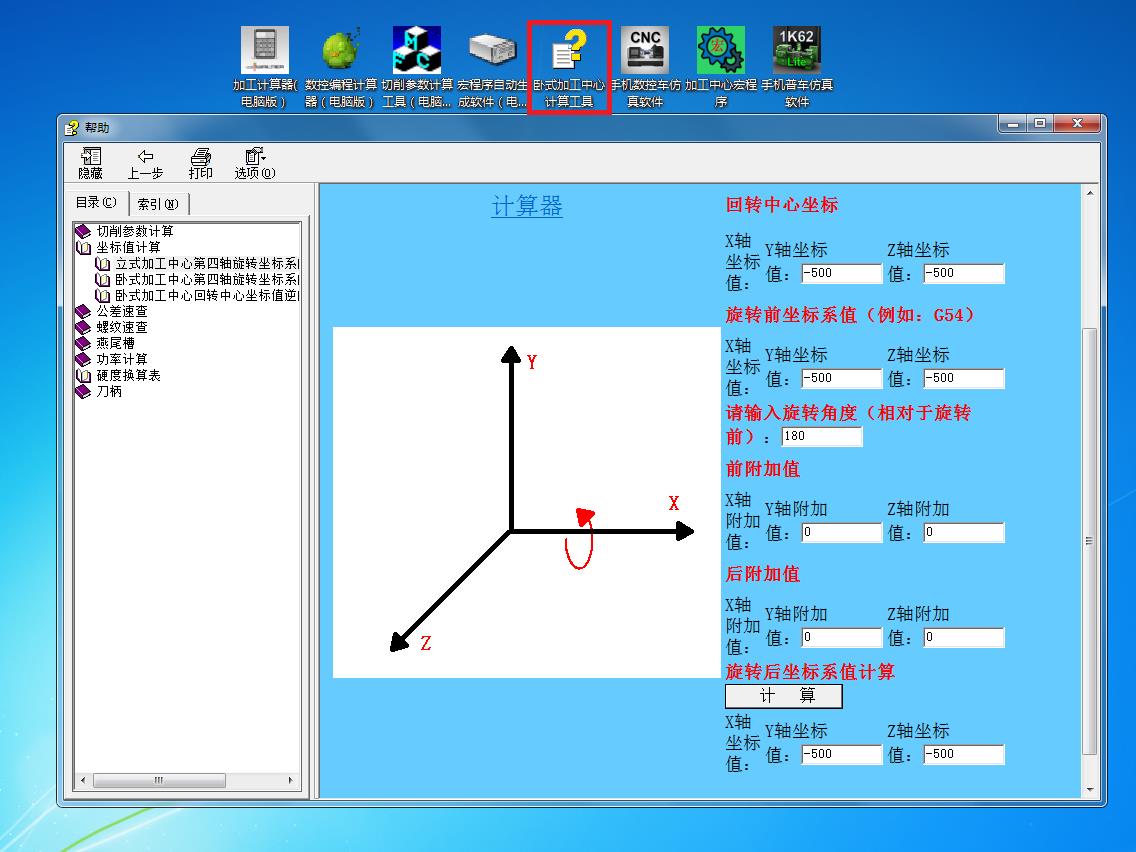Click the content pane vertical scrollbar thumb
Viewport: 1136px width, 852px height.
[1090, 541]
